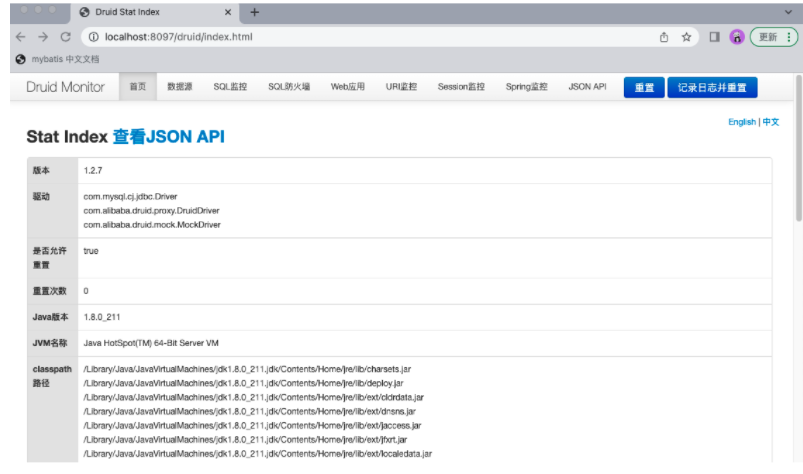The image size is (803, 474).
Task: Select version value 1.2.7
Action: (93, 170)
